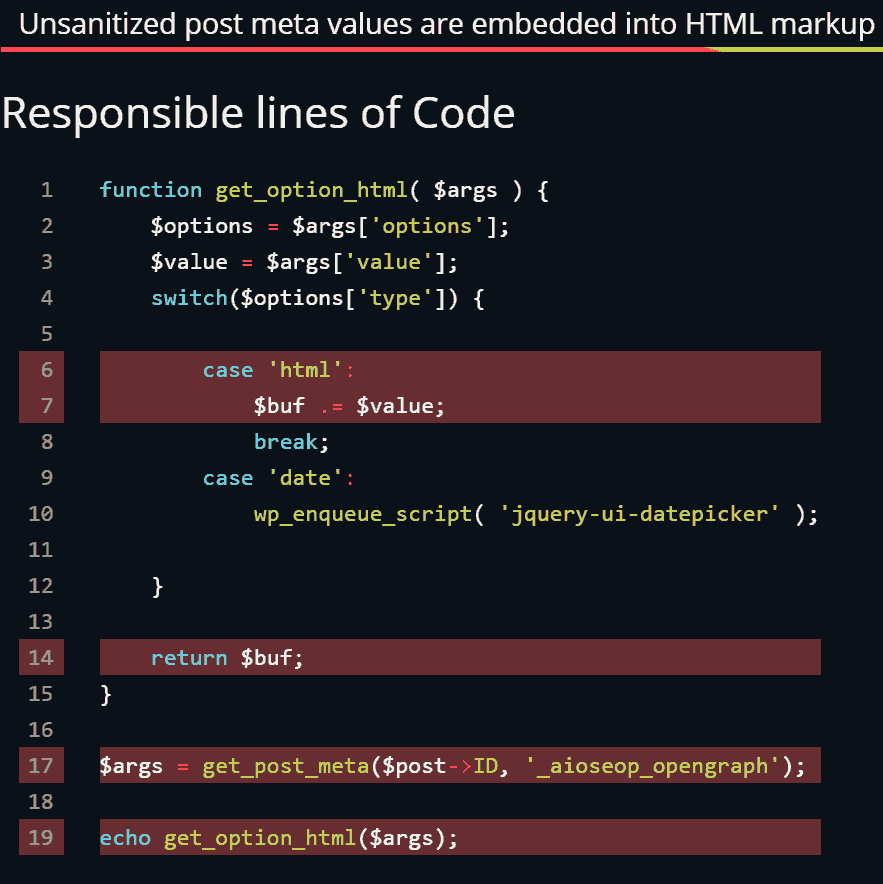
Task: Click the Responsible lines of Code heading
Action: (258, 113)
